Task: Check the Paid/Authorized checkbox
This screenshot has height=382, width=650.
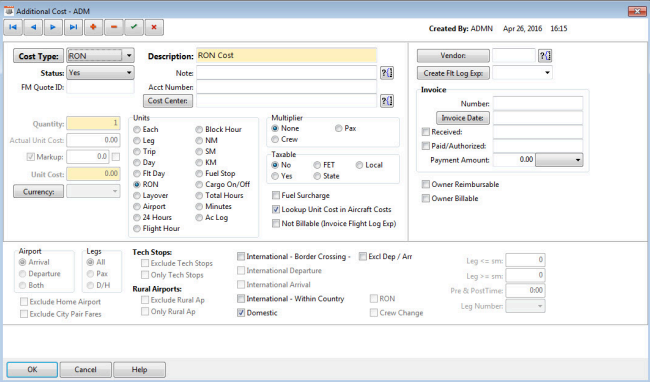Action: point(425,146)
